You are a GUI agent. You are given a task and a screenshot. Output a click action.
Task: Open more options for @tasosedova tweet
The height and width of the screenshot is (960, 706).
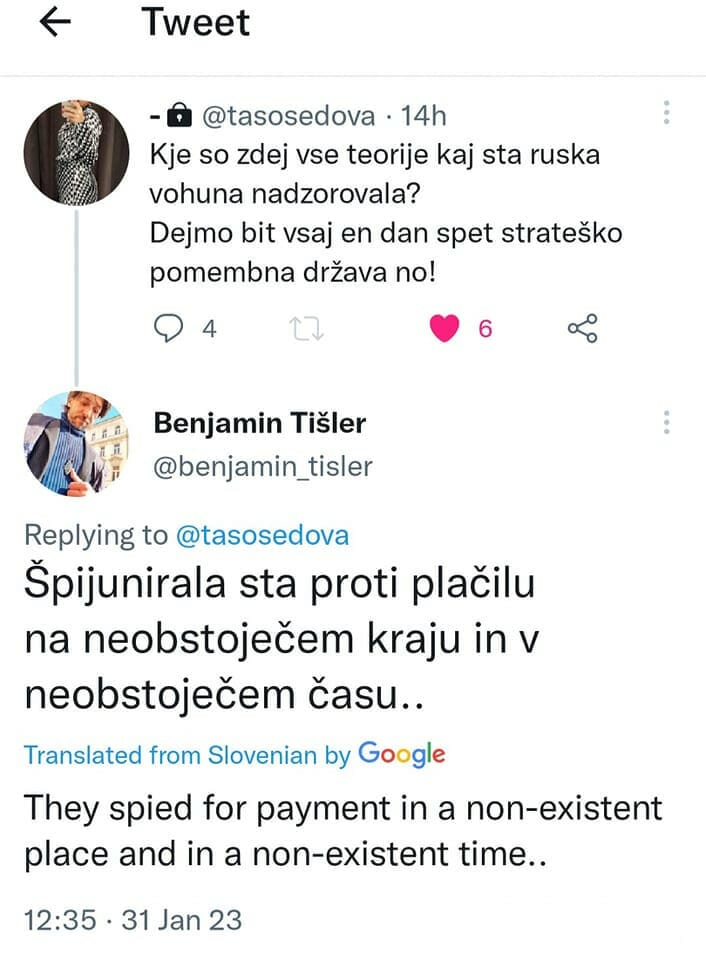[x=666, y=113]
